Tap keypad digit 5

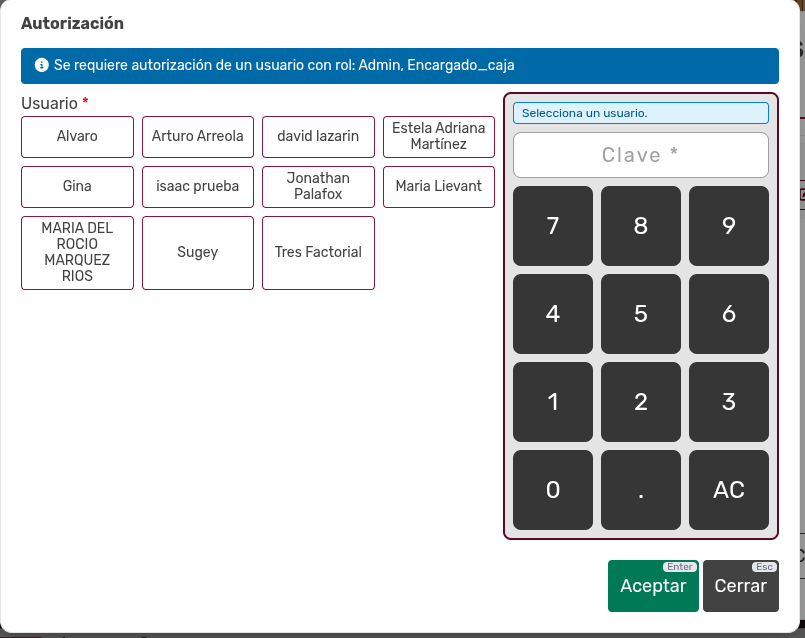pyautogui.click(x=641, y=314)
